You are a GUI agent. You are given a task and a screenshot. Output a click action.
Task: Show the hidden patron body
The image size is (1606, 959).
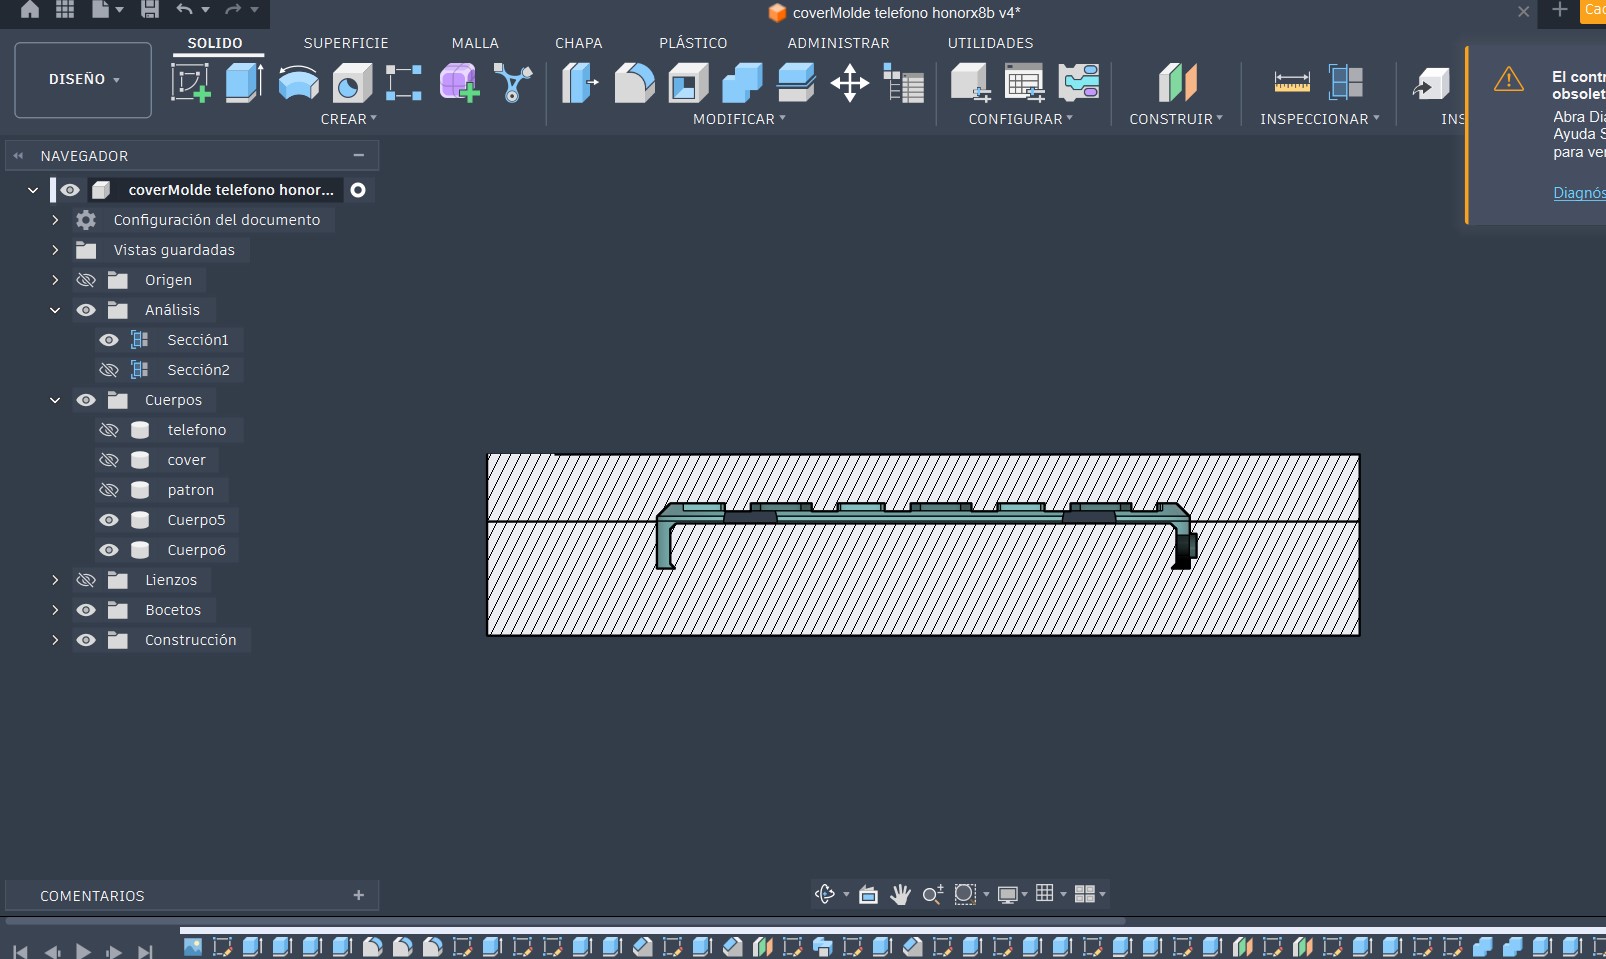109,490
